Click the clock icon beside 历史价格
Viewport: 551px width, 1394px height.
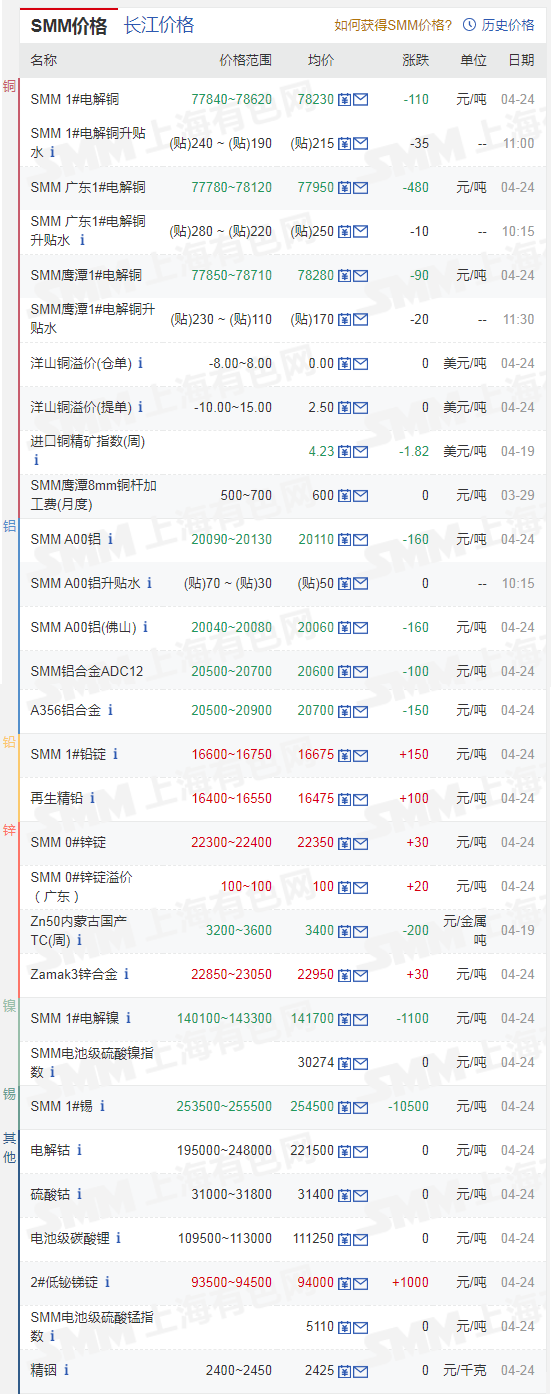point(471,25)
